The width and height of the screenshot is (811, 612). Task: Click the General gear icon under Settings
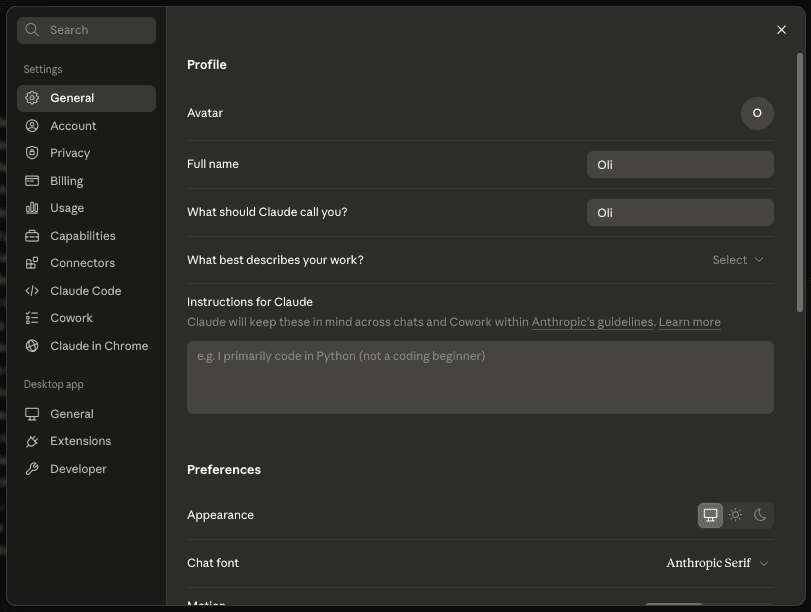tap(32, 98)
